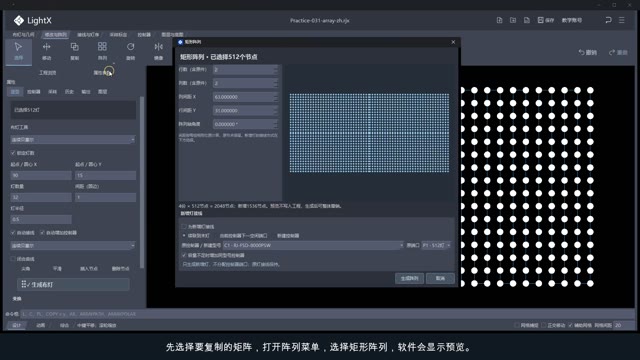Close the rectangular array dialog

click(x=453, y=42)
